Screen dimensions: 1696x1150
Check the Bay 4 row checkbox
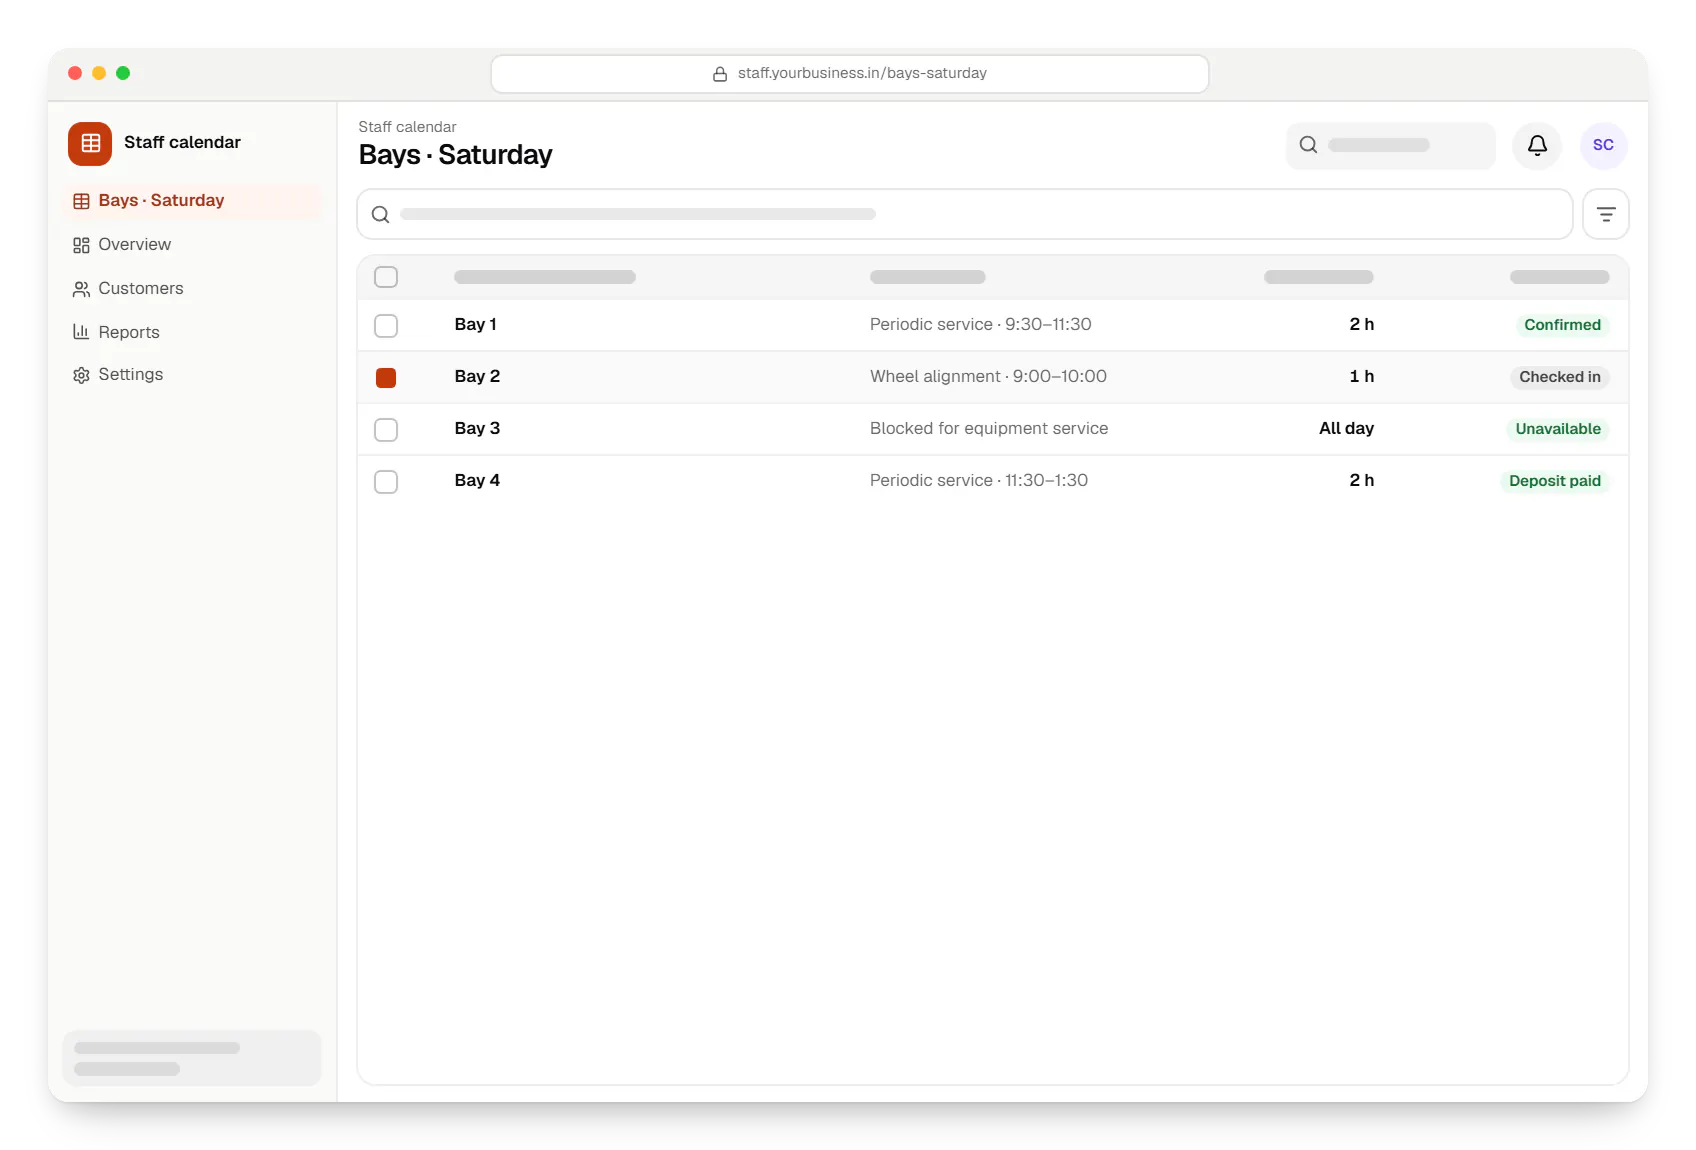click(386, 481)
